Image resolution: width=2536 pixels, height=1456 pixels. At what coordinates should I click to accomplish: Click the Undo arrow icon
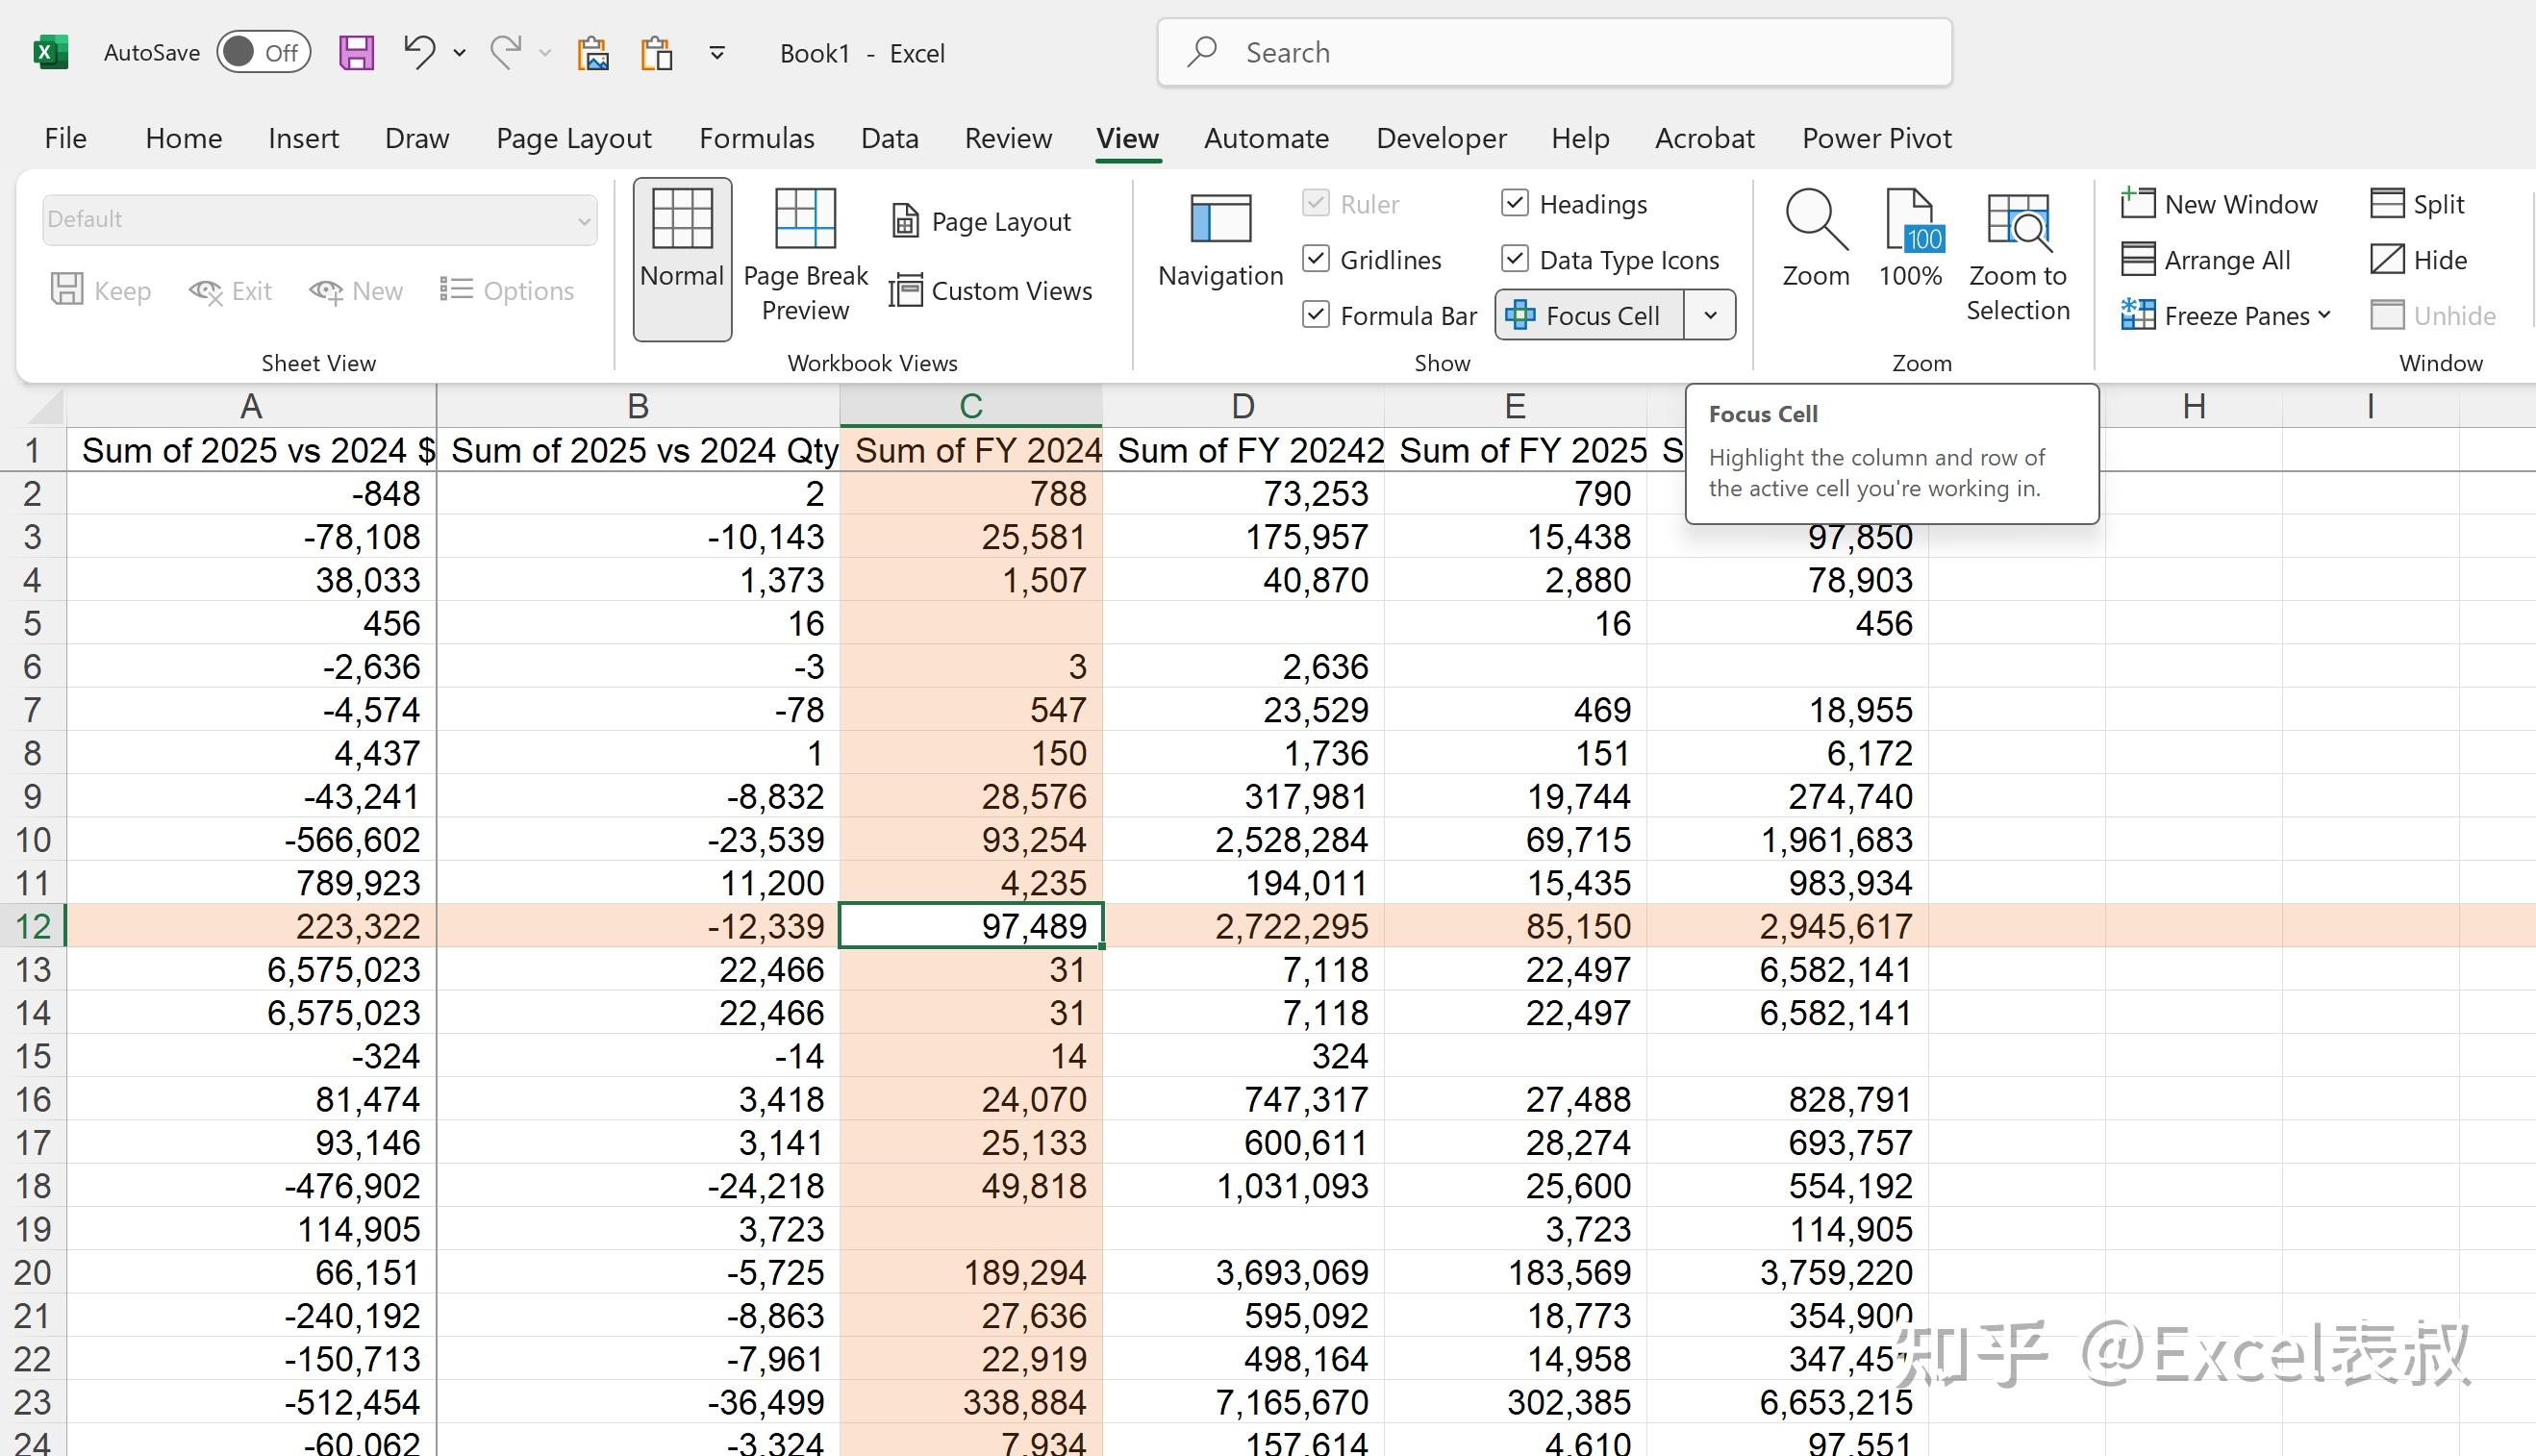coord(419,52)
